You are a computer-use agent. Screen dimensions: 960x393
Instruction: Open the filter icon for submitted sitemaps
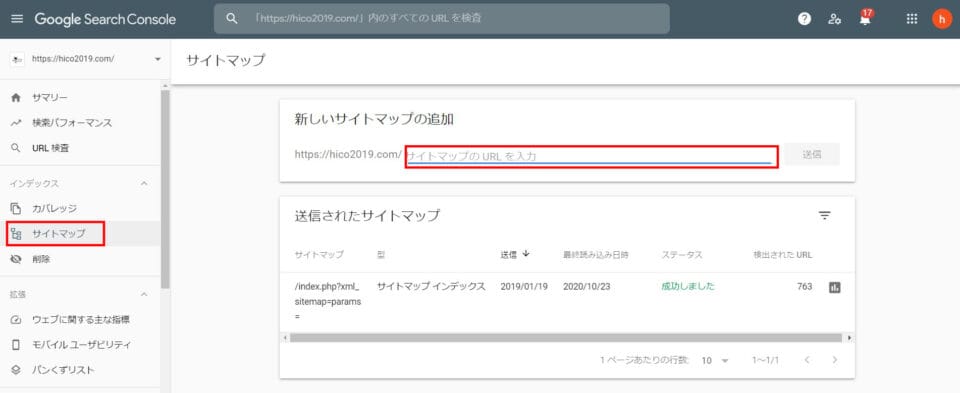(825, 215)
